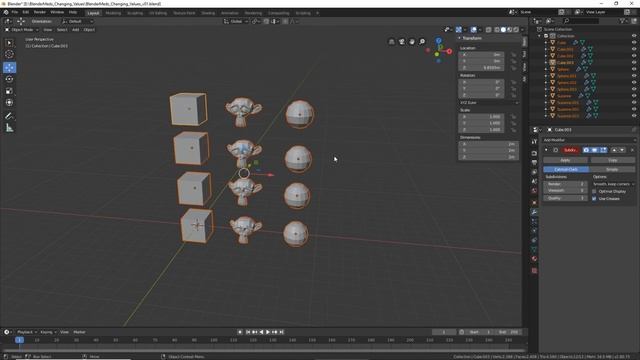640x360 pixels.
Task: Click the modifier Copy button
Action: pos(613,160)
